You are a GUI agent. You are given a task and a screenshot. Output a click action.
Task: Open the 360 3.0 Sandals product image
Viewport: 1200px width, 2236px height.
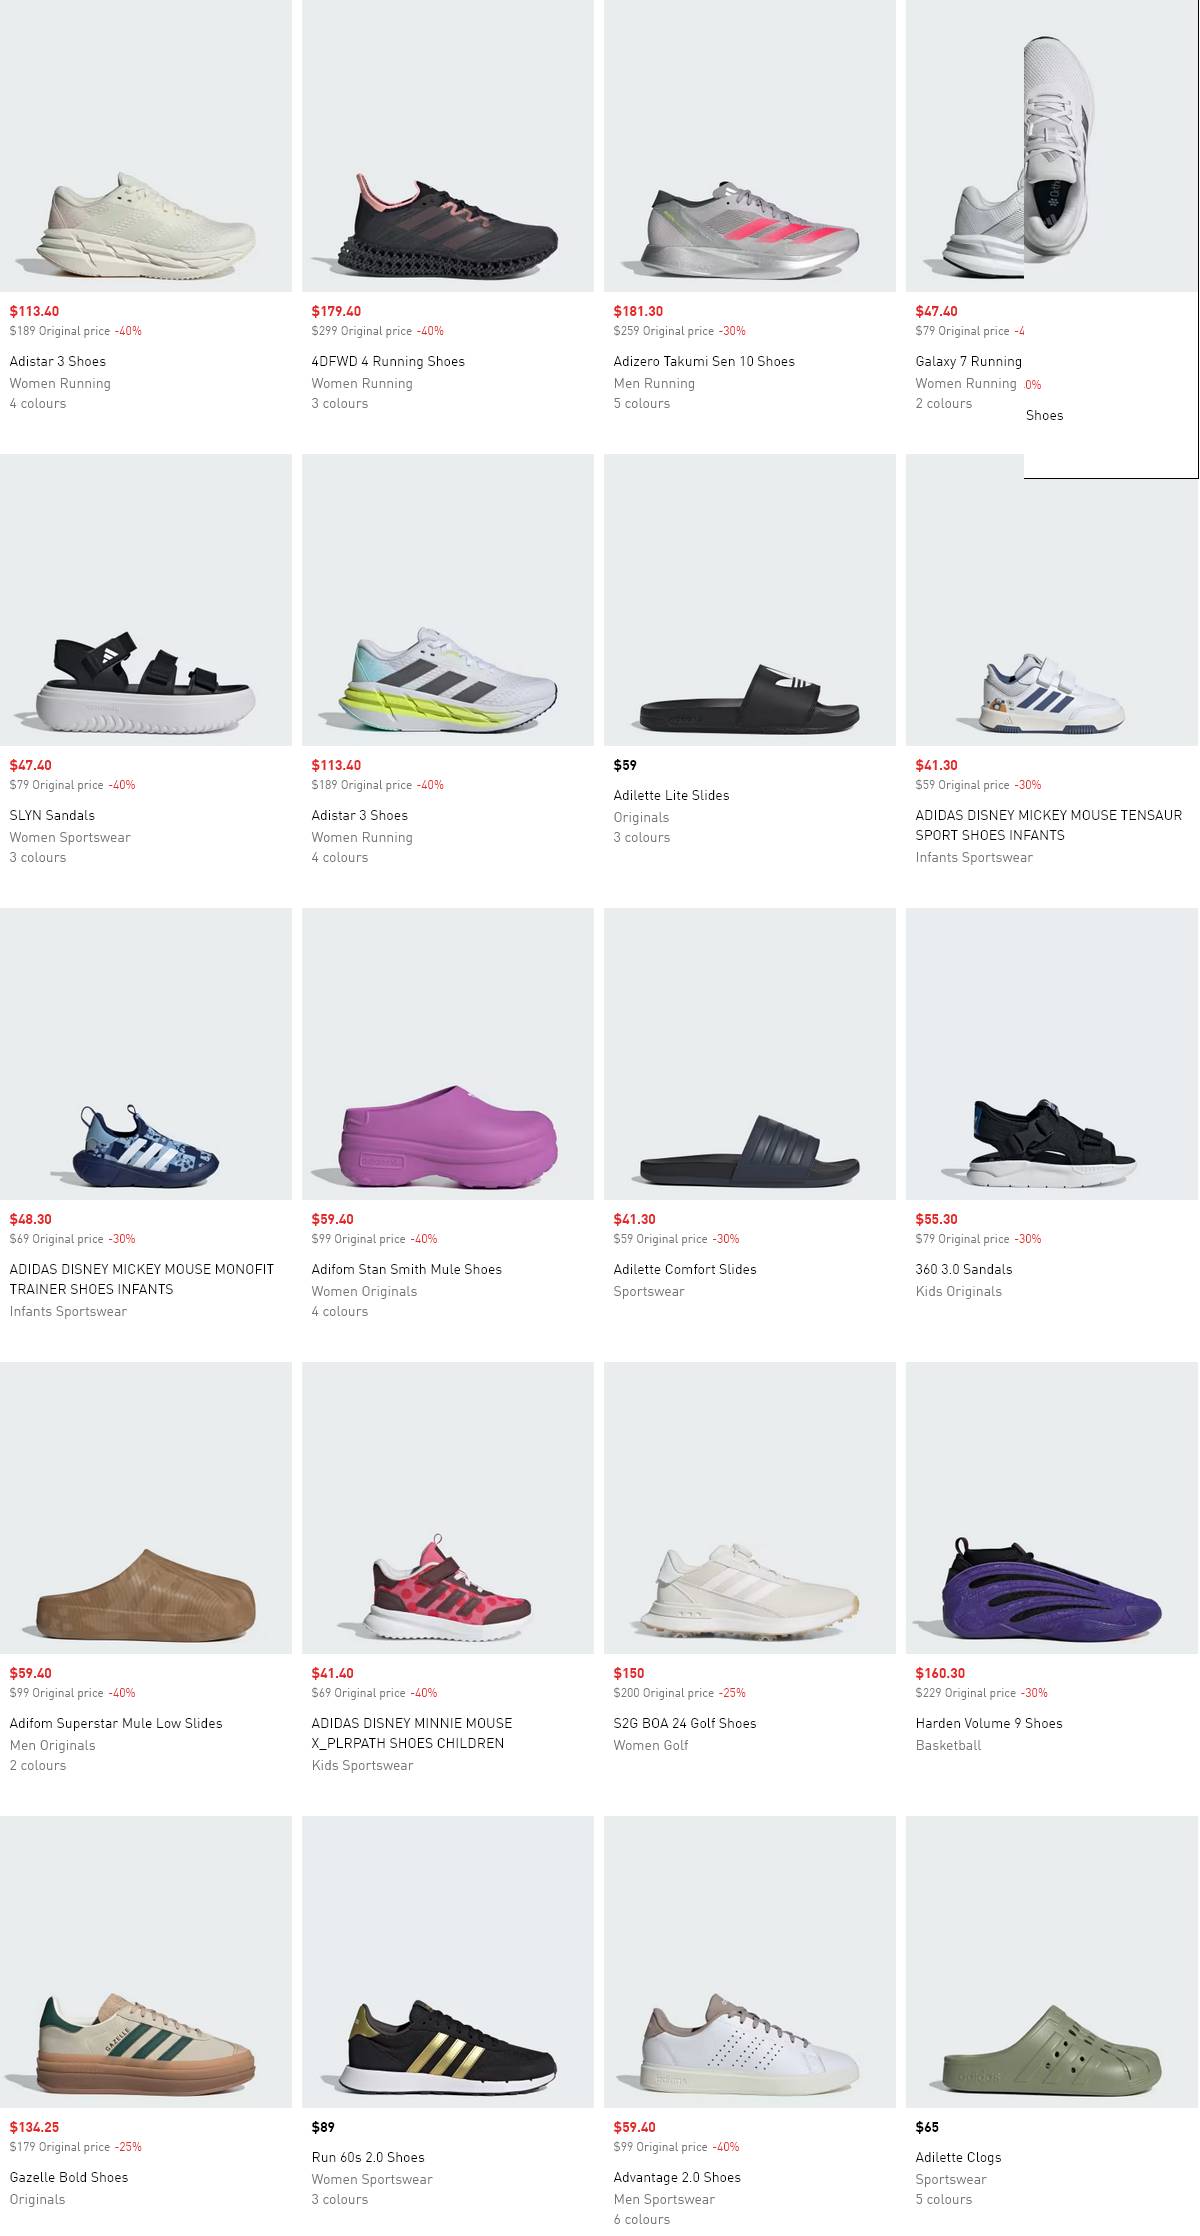click(x=1052, y=1054)
